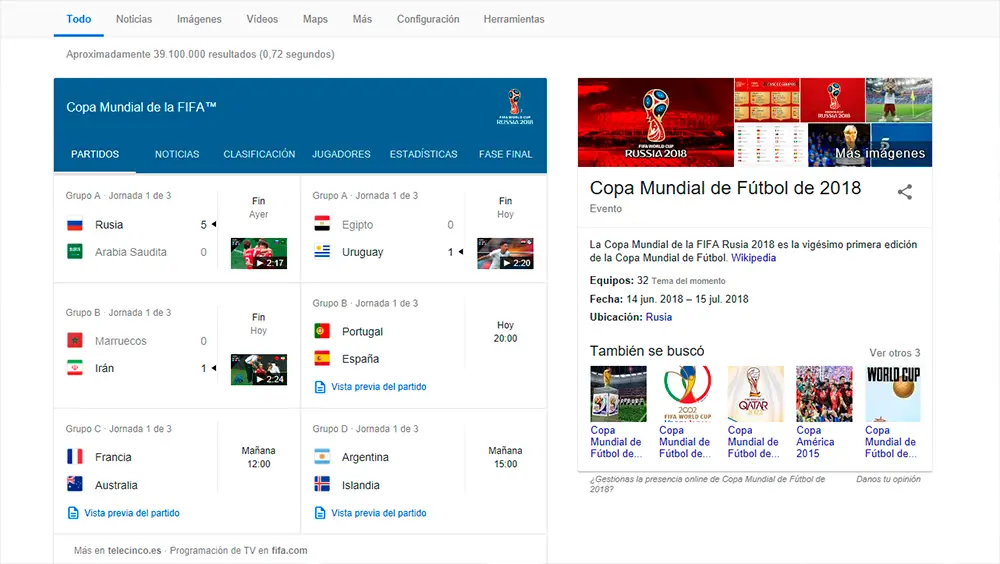Open the large Russia 2018 trophy image
Image resolution: width=1000 pixels, height=564 pixels.
656,122
